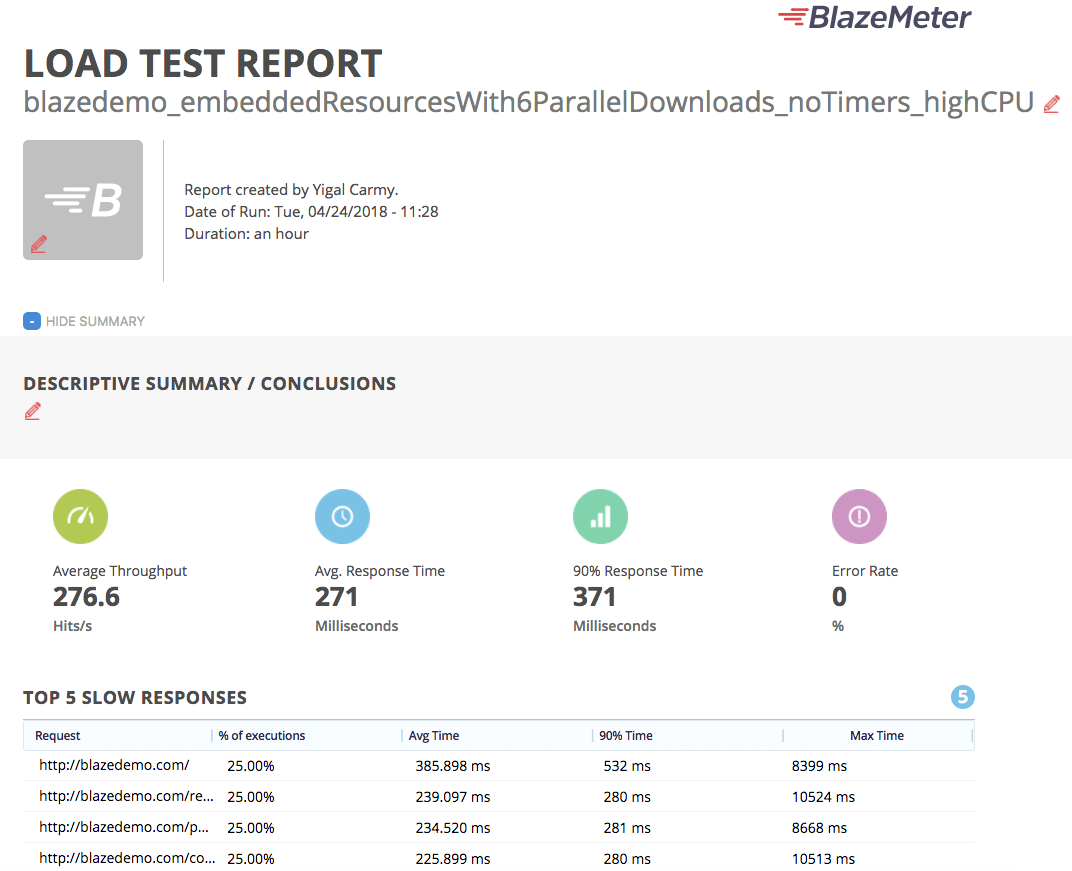
Task: Click the HIDE SUMMARY label
Action: click(x=95, y=321)
